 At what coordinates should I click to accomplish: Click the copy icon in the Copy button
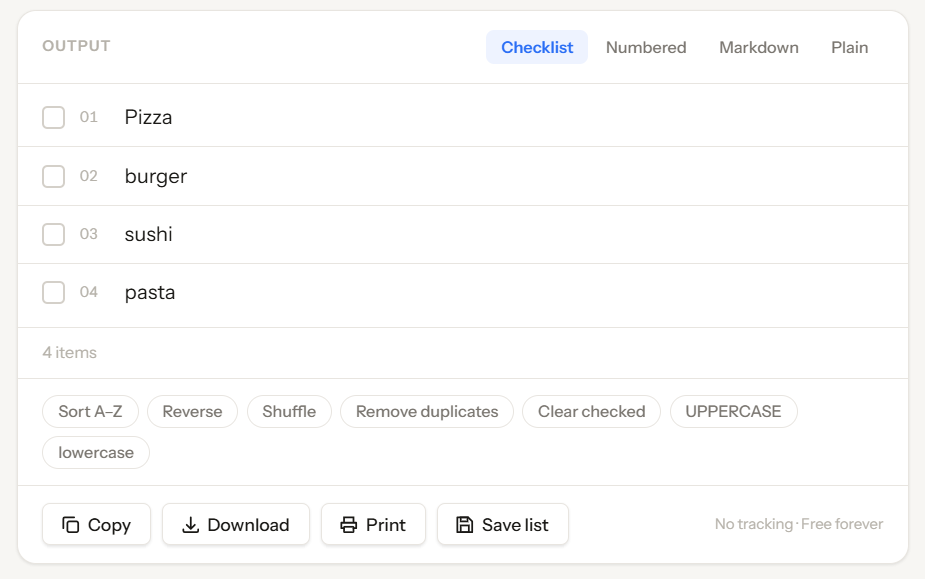pos(71,525)
